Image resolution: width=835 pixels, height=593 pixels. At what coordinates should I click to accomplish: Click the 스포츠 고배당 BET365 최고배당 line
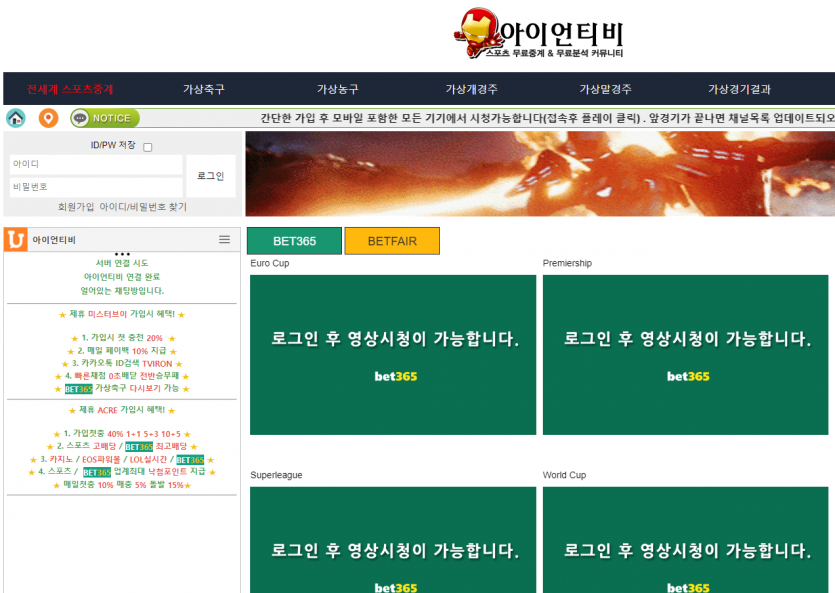[x=122, y=446]
